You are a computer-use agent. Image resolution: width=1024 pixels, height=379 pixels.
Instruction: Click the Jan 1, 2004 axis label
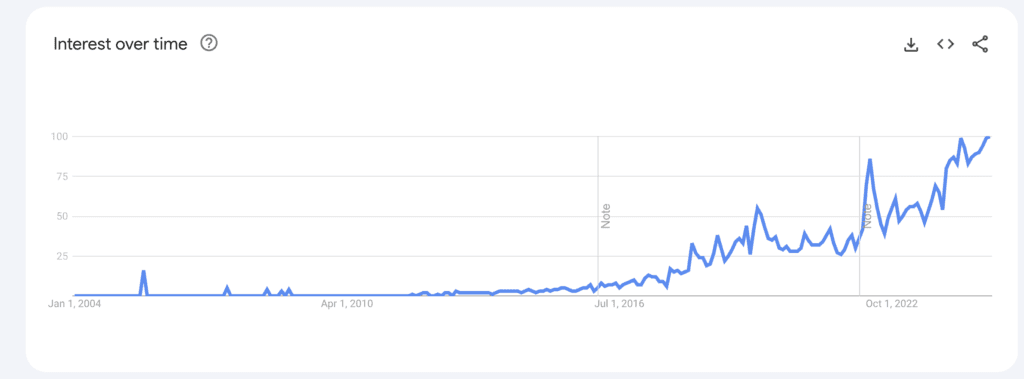click(75, 304)
